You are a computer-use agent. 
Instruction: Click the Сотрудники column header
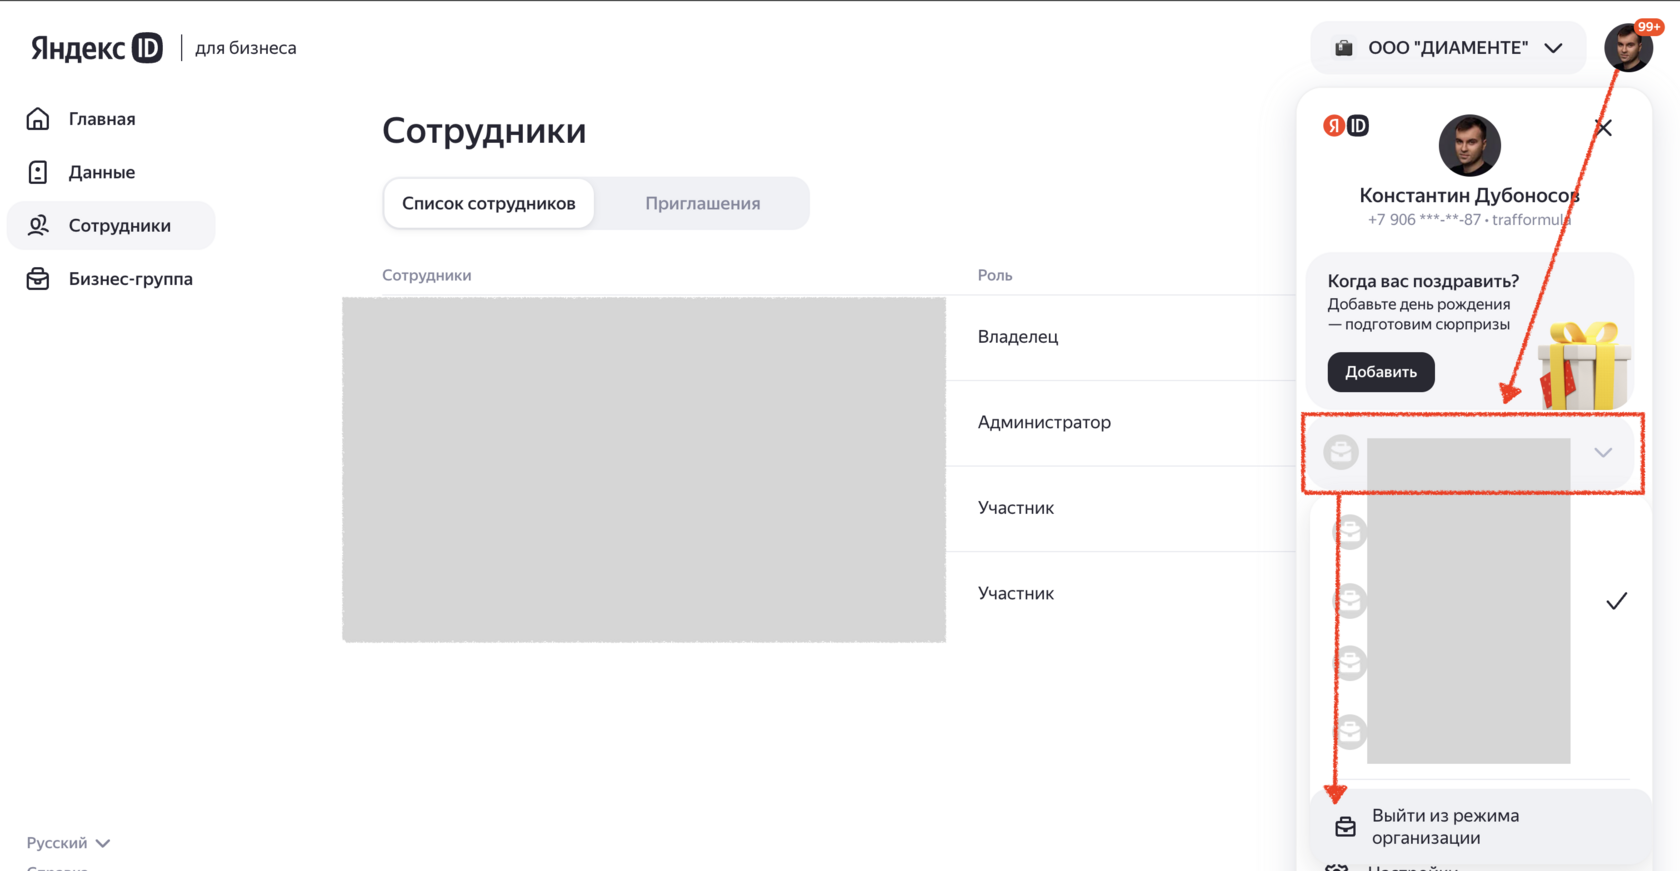coord(426,275)
